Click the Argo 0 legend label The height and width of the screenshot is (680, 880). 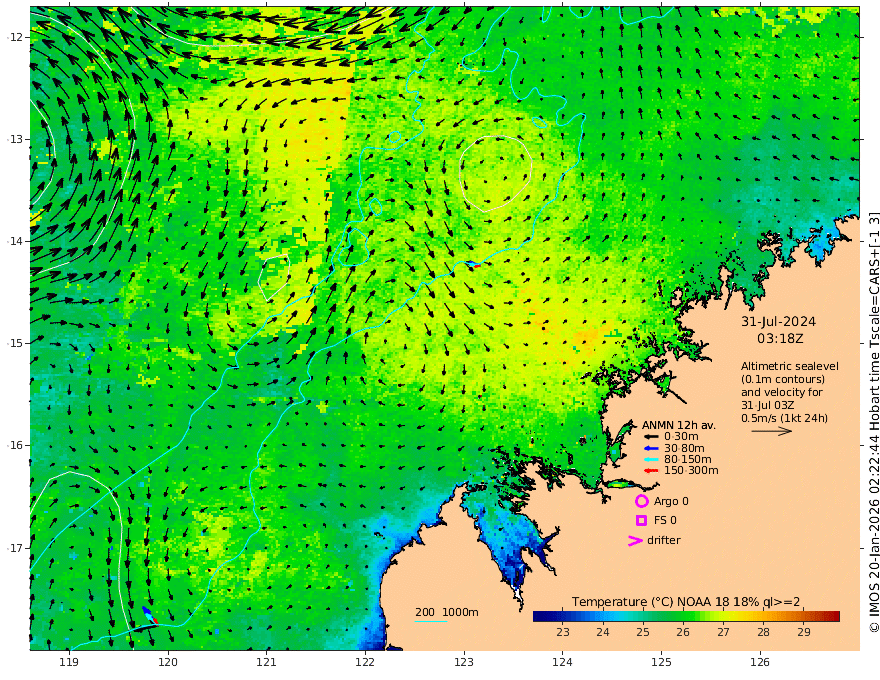click(671, 501)
